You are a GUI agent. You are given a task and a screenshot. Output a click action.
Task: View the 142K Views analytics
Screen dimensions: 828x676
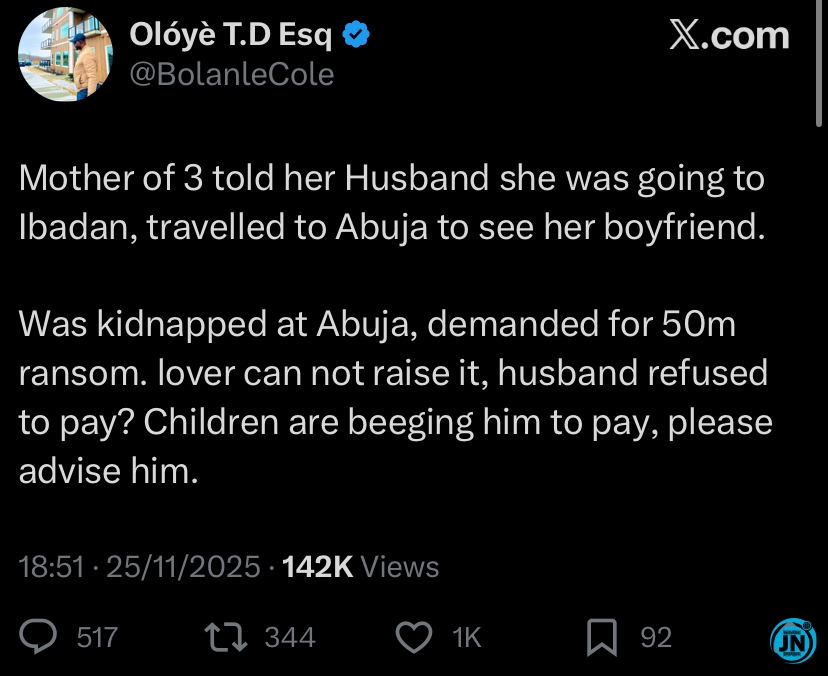click(x=361, y=567)
